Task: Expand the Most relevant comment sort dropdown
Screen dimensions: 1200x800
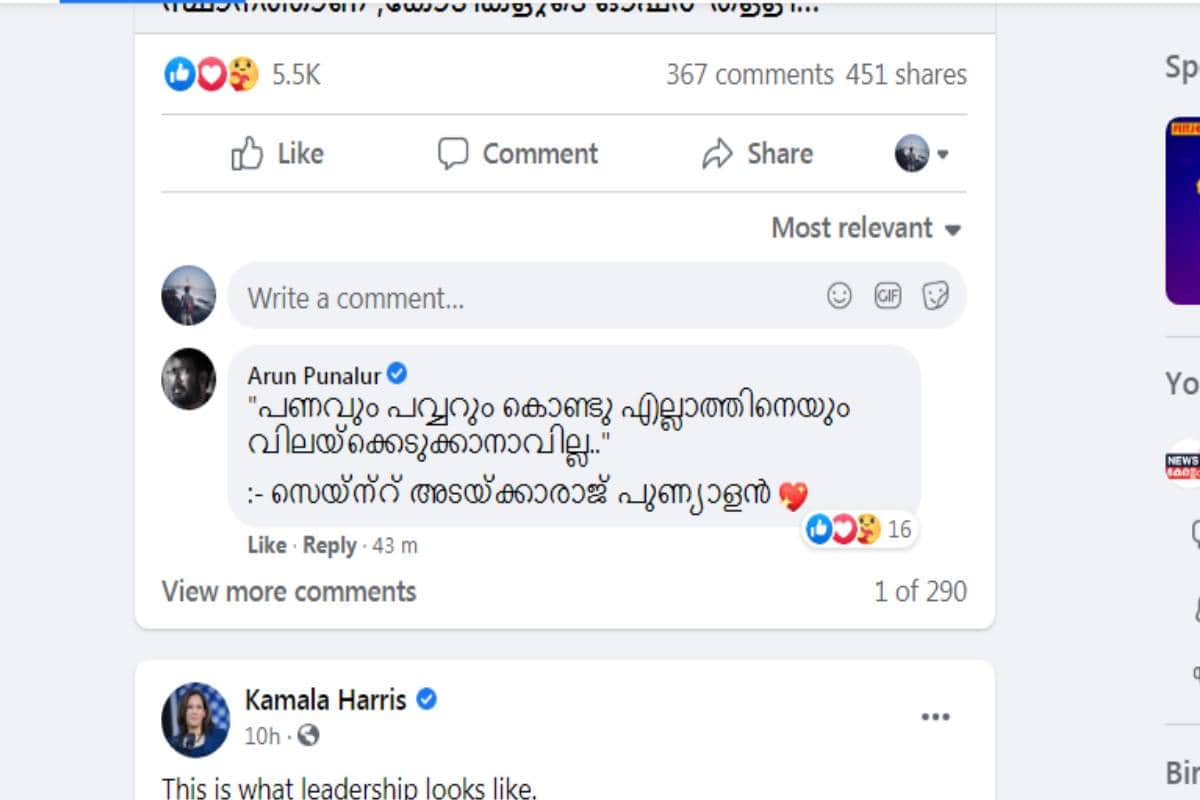Action: (866, 228)
